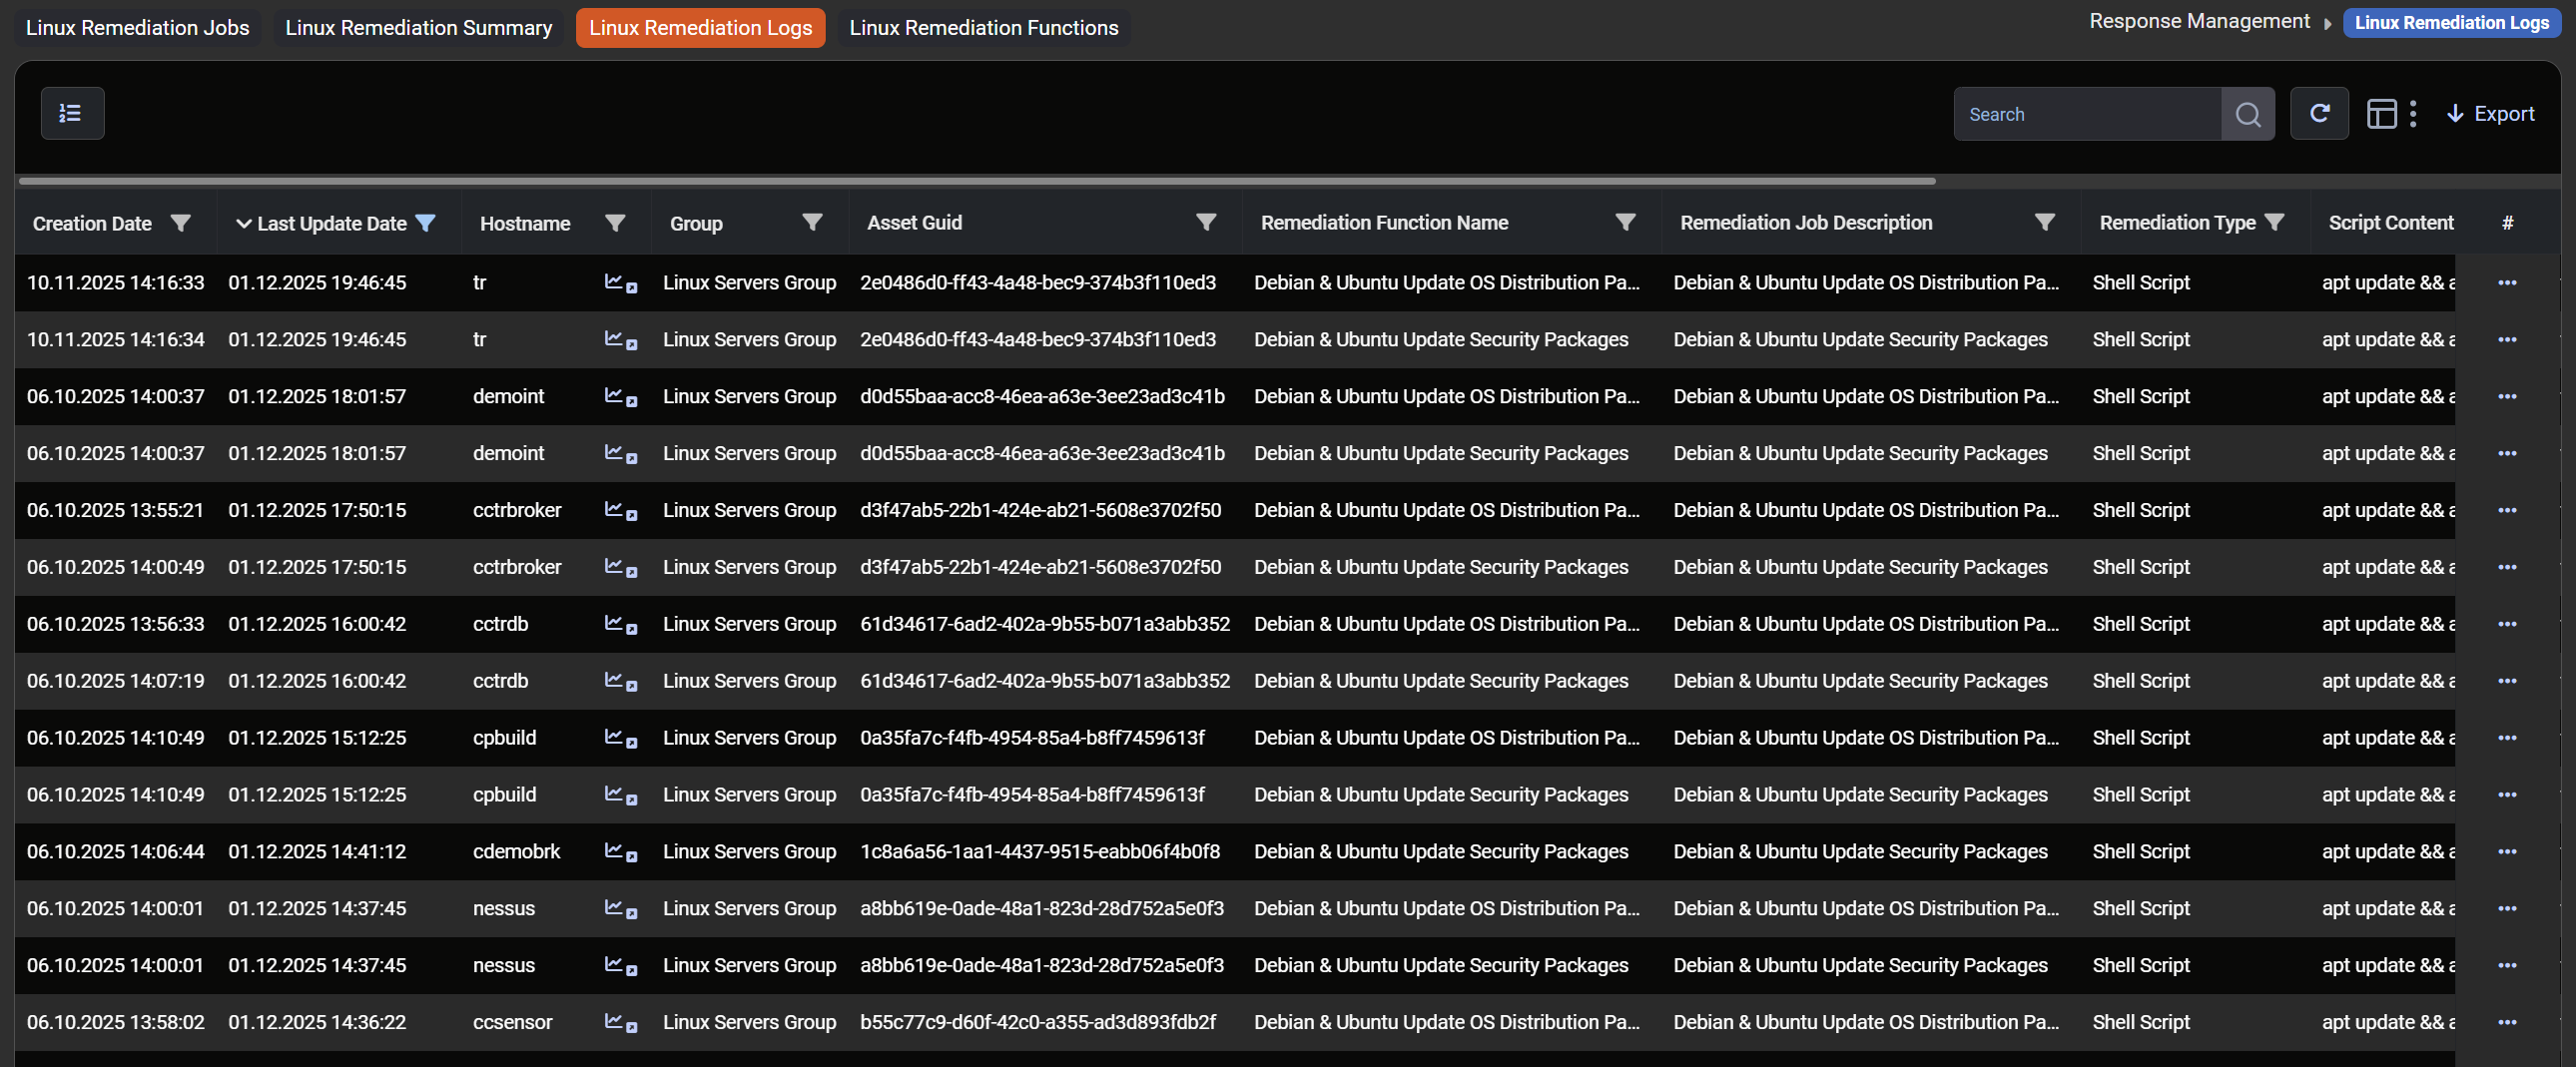Open the row actions menu for the first tr row

(x=2506, y=283)
